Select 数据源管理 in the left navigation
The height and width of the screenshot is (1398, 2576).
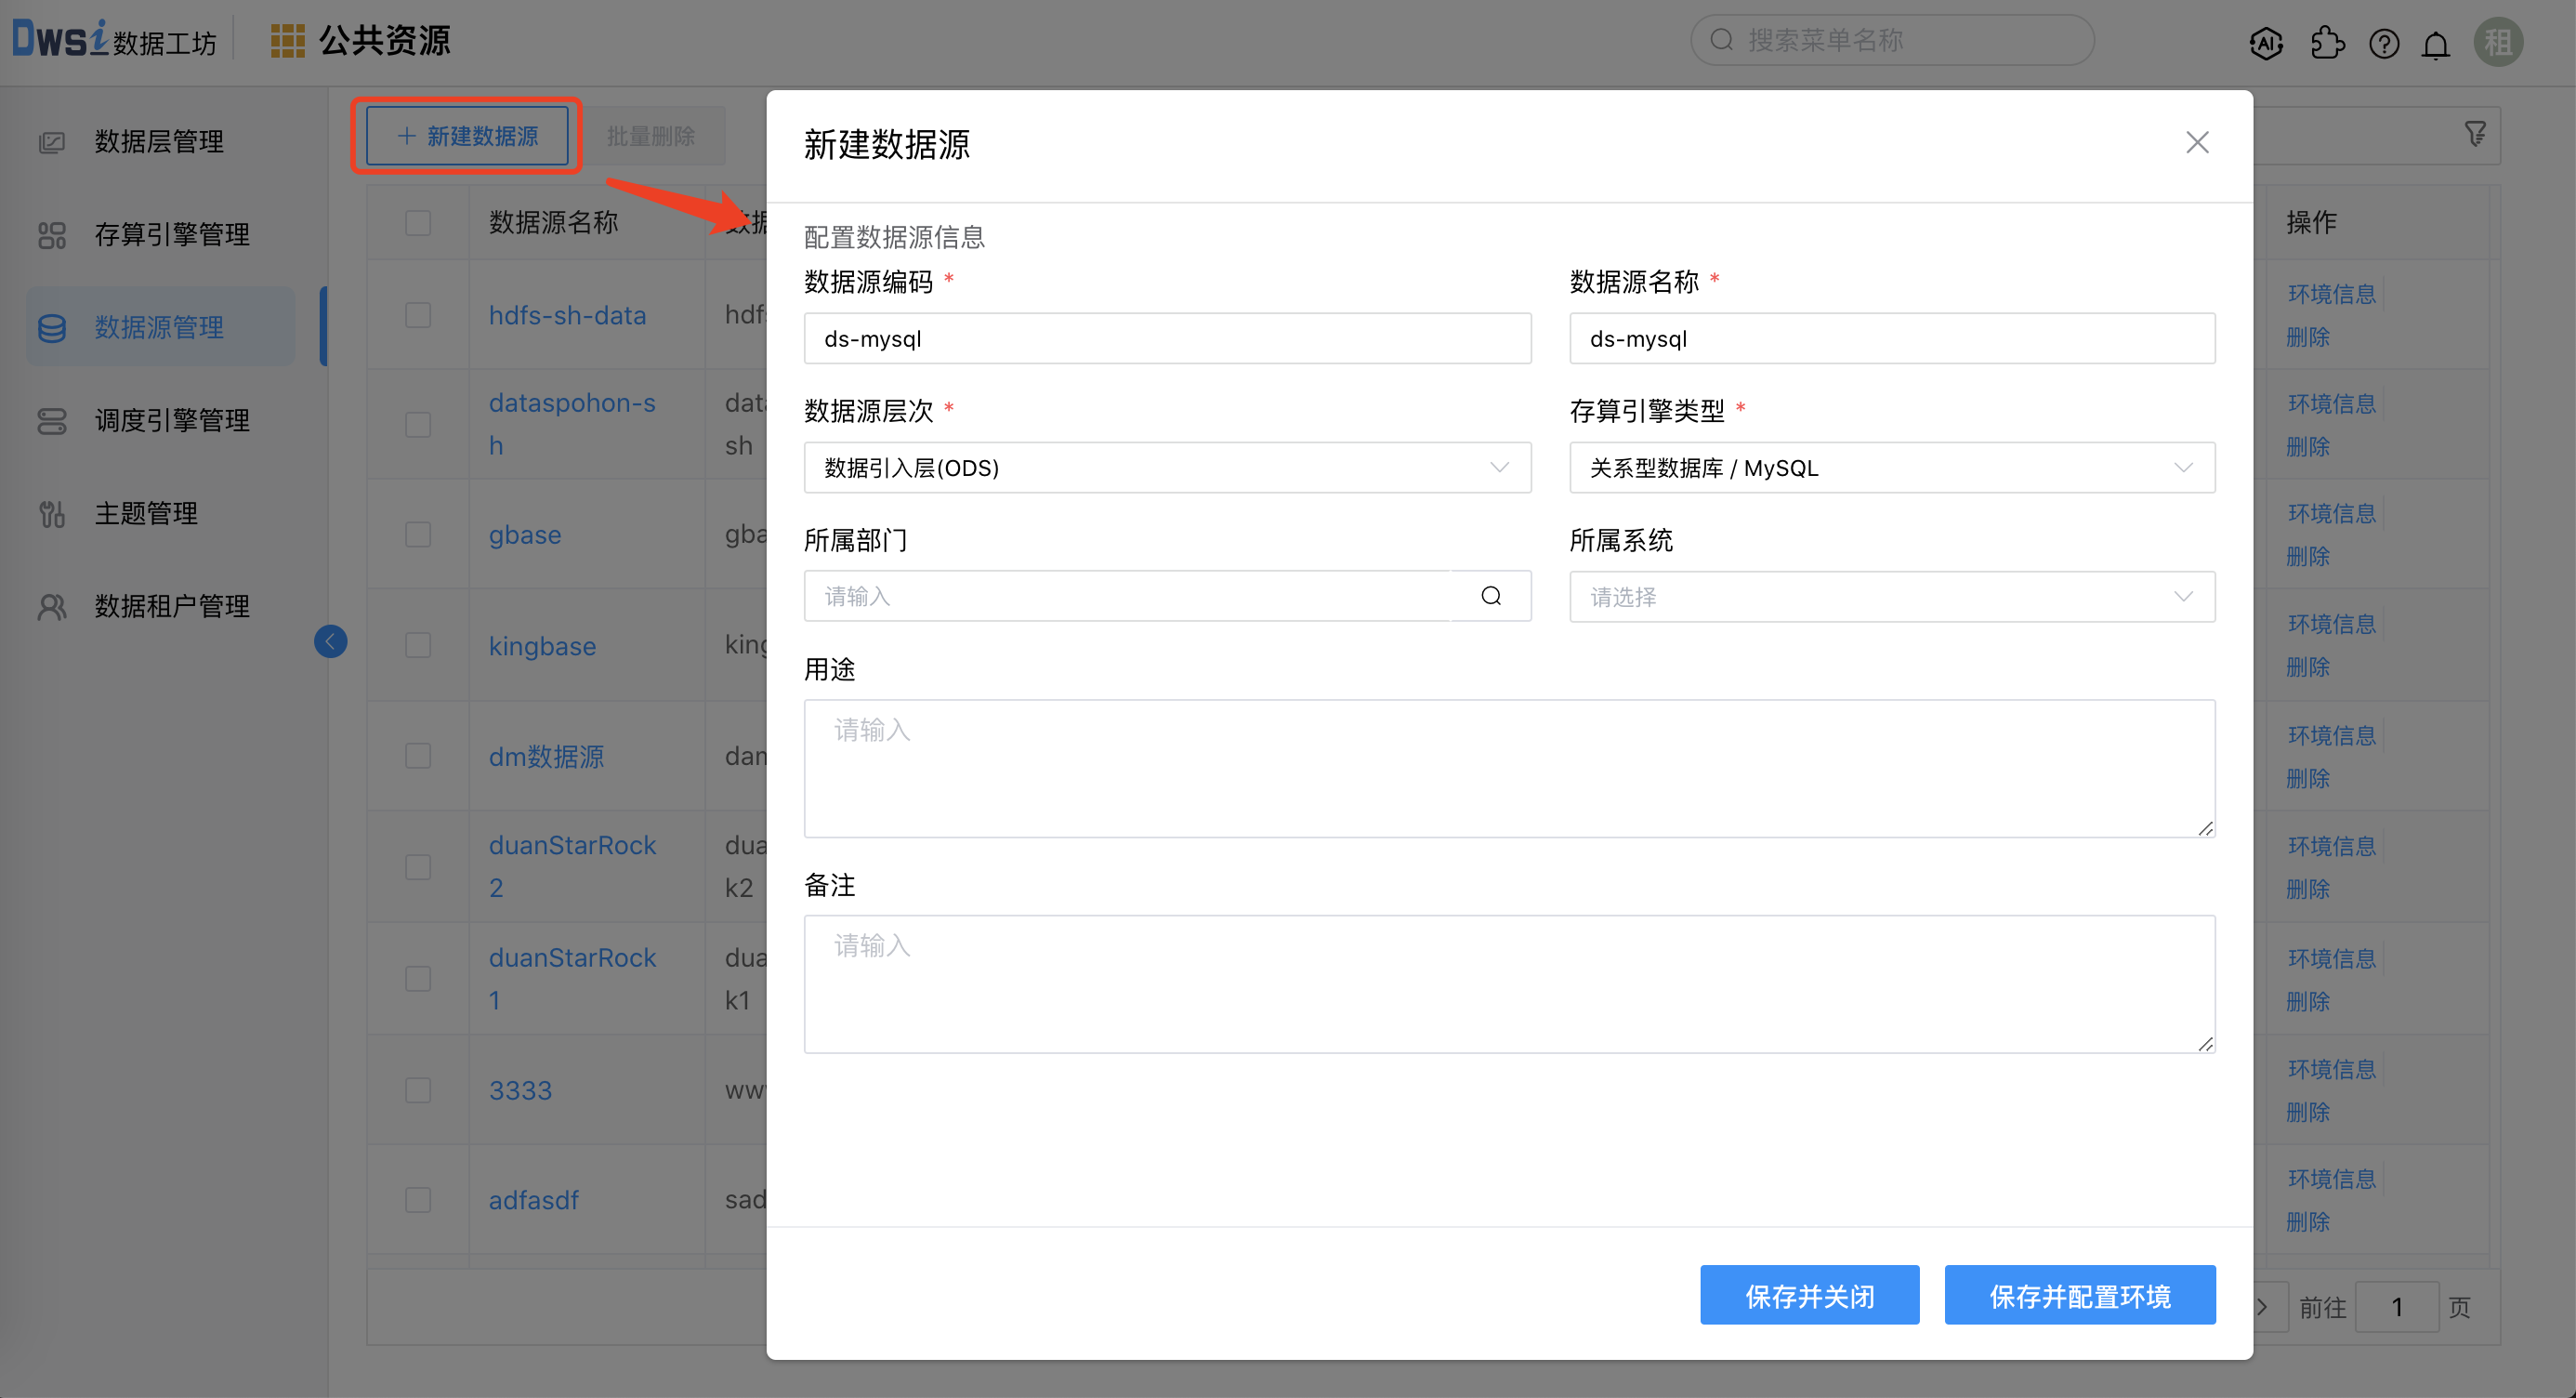159,327
